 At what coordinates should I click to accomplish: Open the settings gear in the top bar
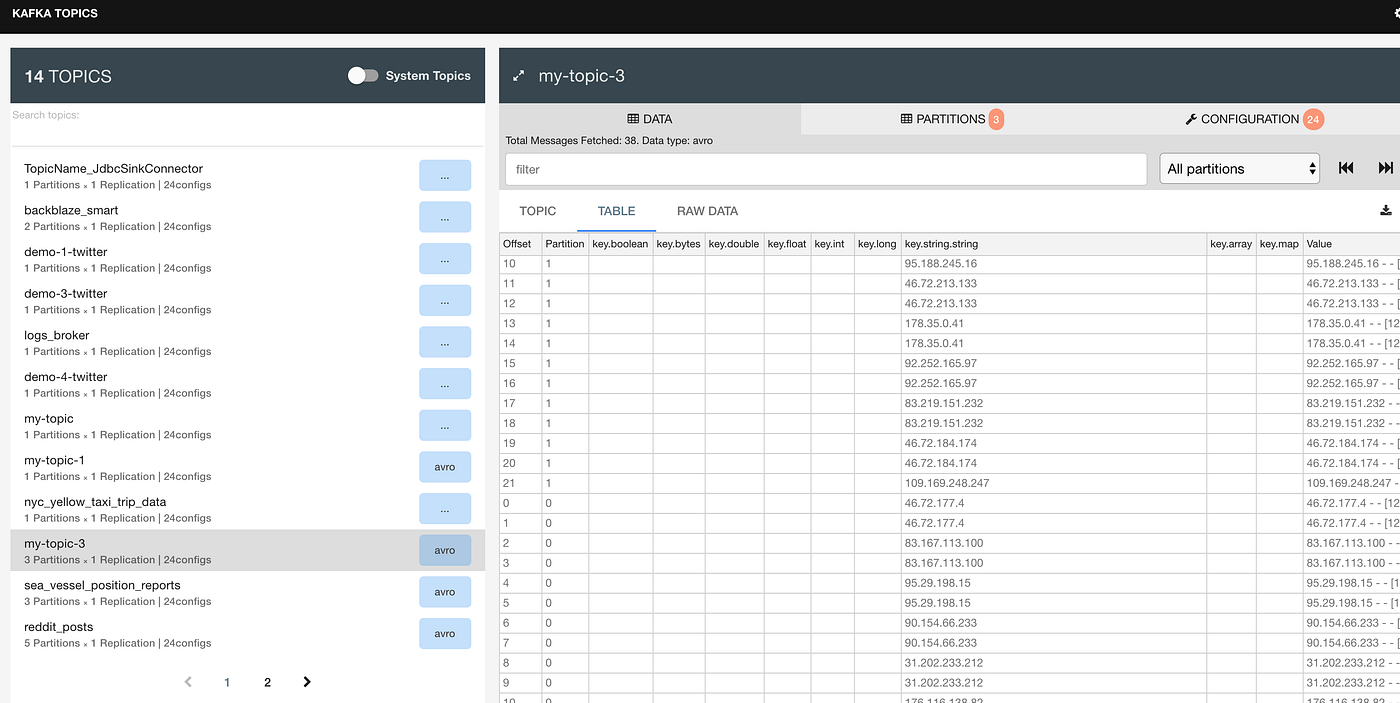point(1395,13)
